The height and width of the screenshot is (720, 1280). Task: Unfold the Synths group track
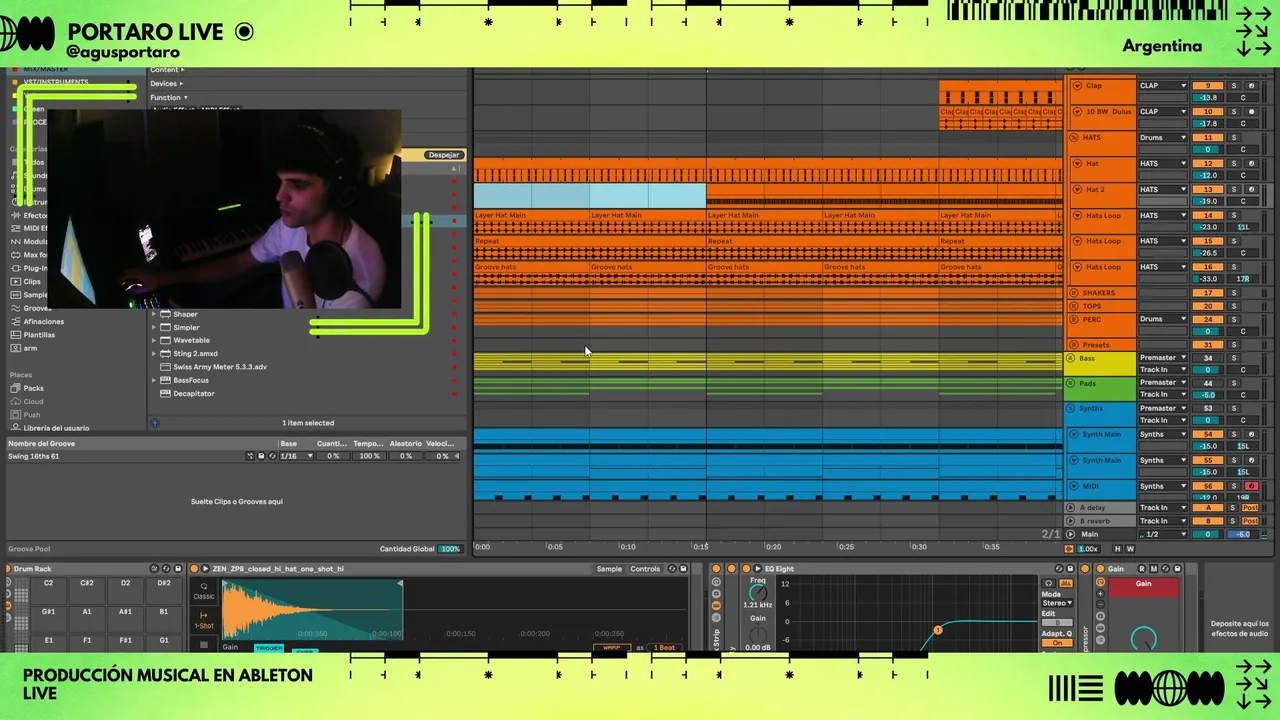click(1071, 408)
